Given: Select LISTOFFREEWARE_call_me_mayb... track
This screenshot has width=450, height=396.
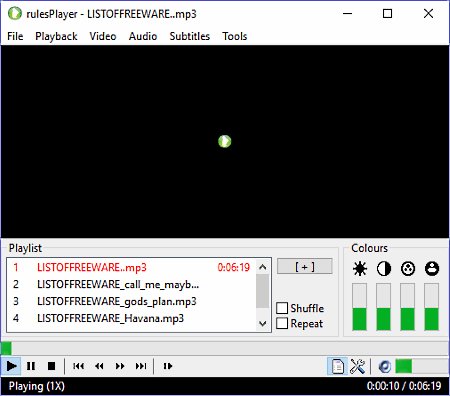Looking at the screenshot, I should coord(132,284).
